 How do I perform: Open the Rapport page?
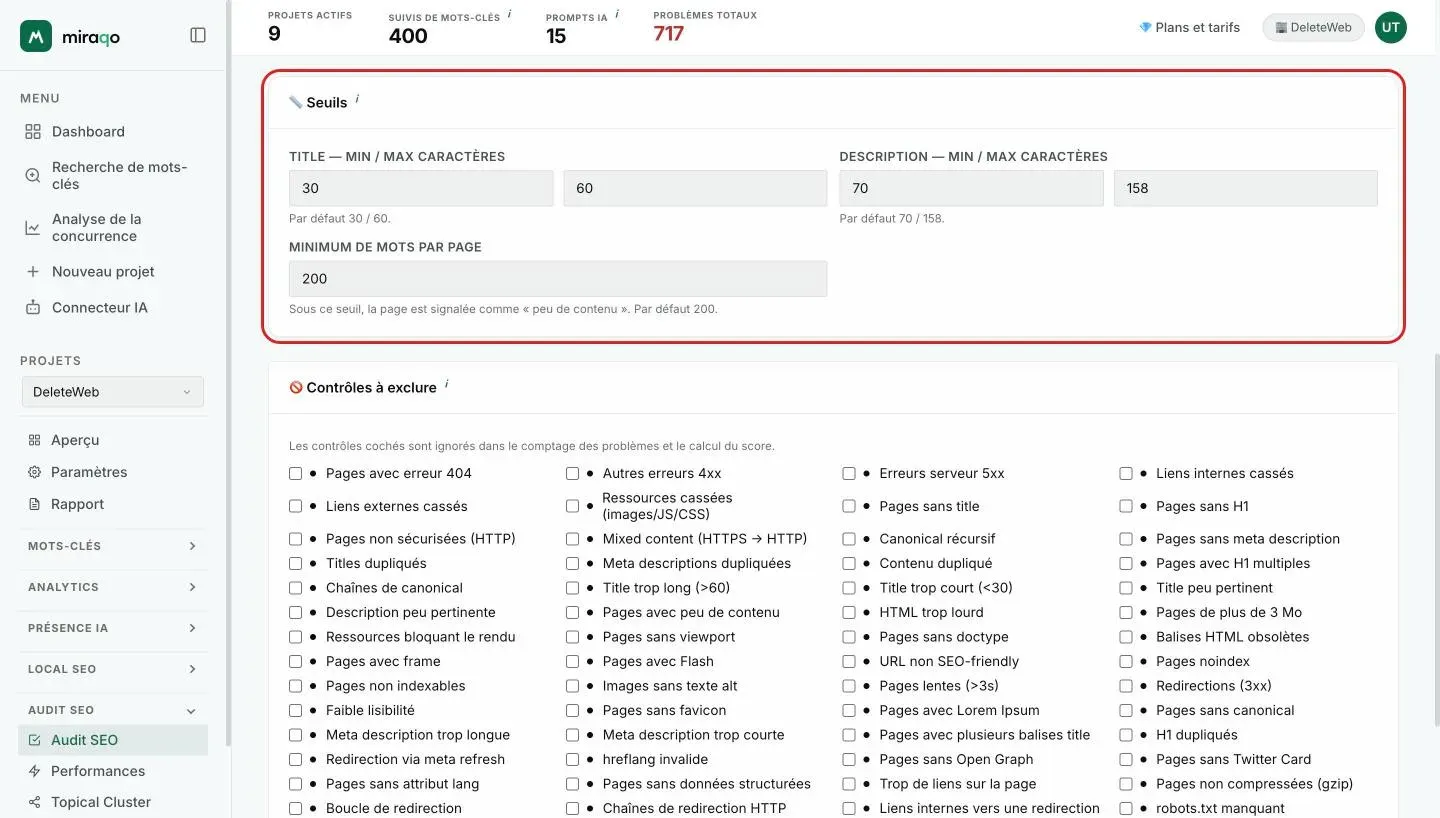[113, 504]
